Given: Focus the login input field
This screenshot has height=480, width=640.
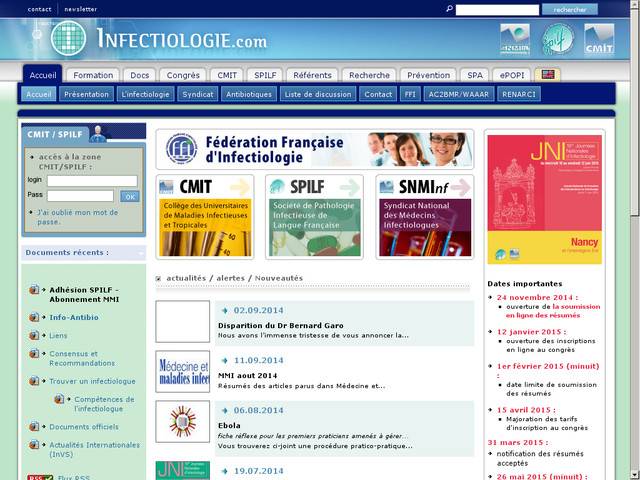Looking at the screenshot, I should 92,181.
